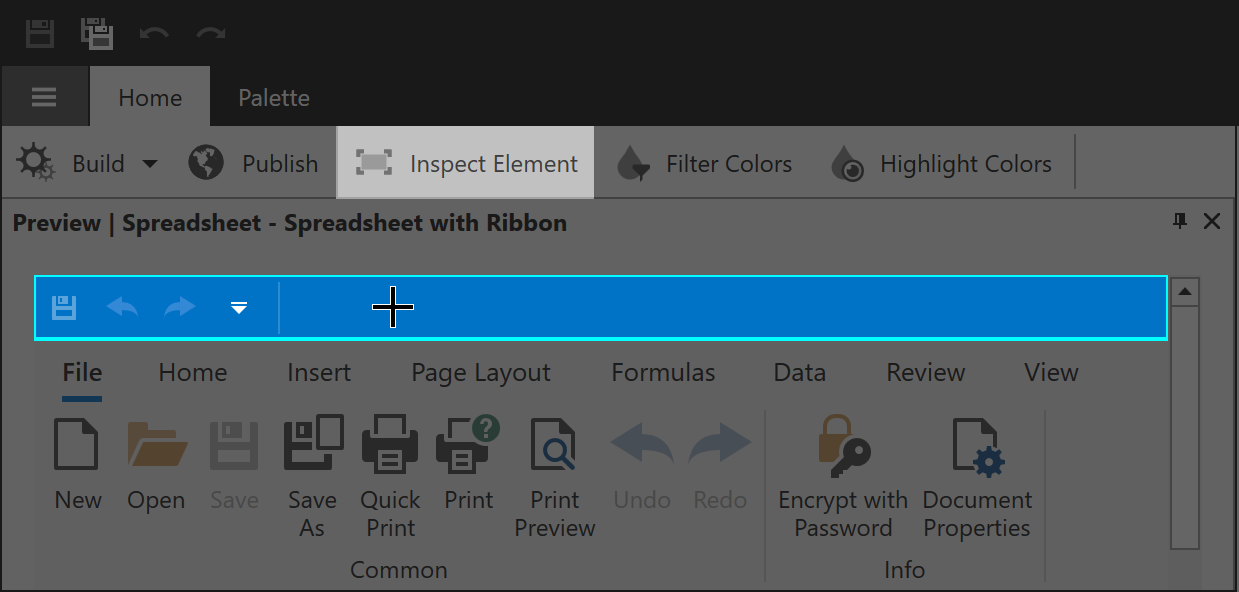Toggle the Inspect Element mode
The width and height of the screenshot is (1239, 592).
[466, 163]
